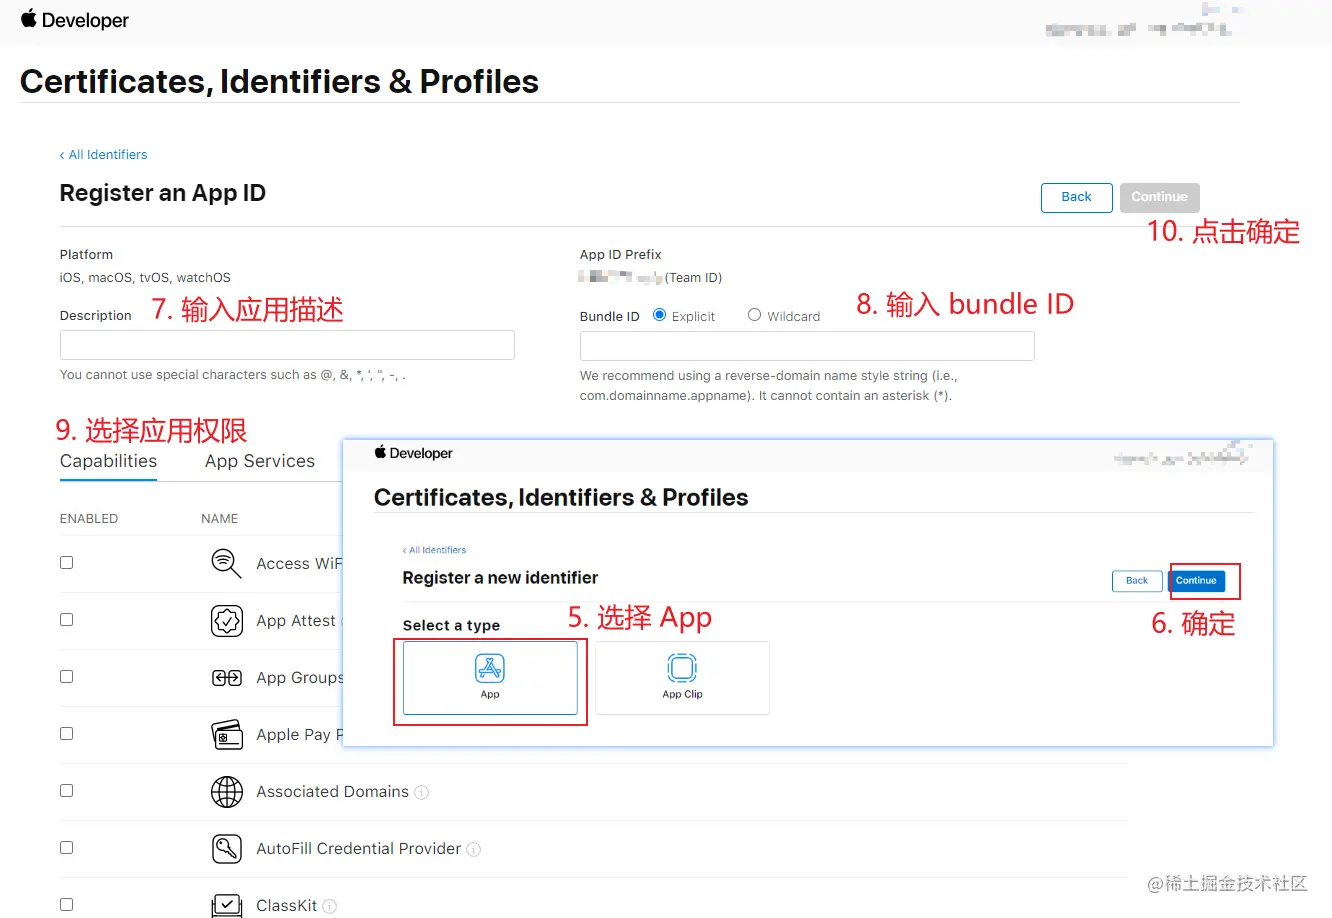Select the Wildcard Bundle ID radio button

coord(755,315)
